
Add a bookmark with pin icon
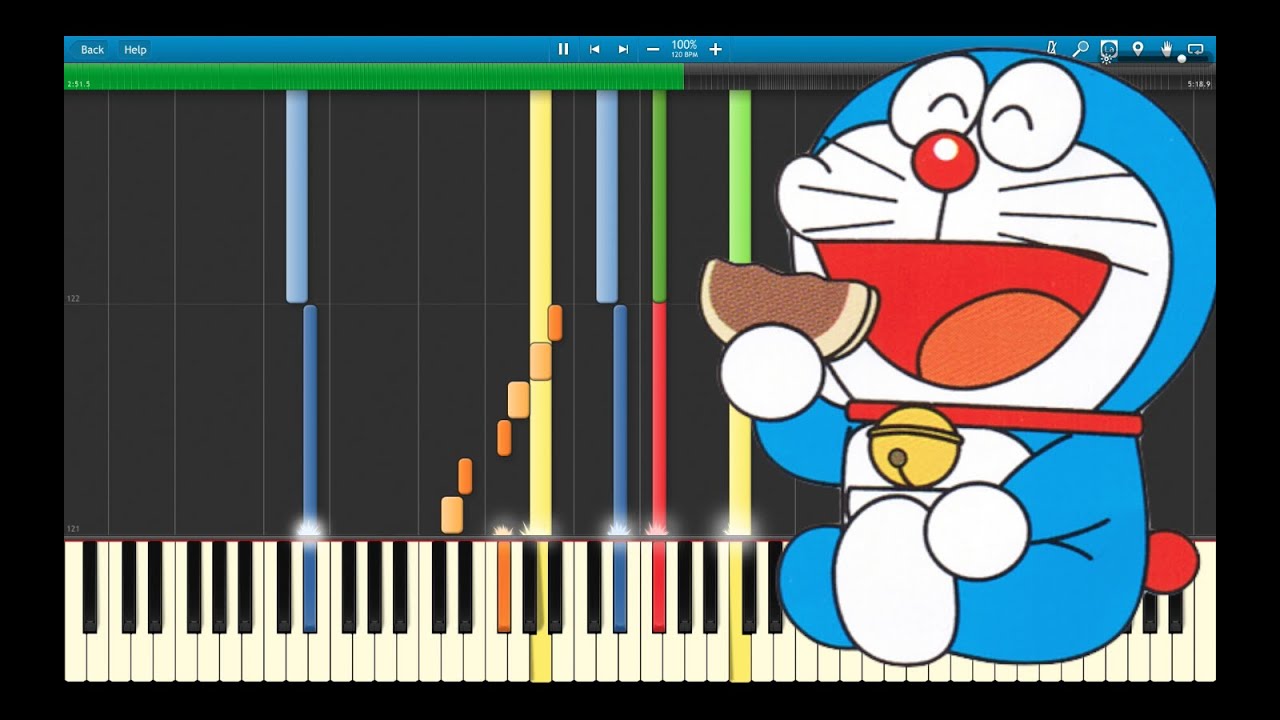click(1137, 48)
